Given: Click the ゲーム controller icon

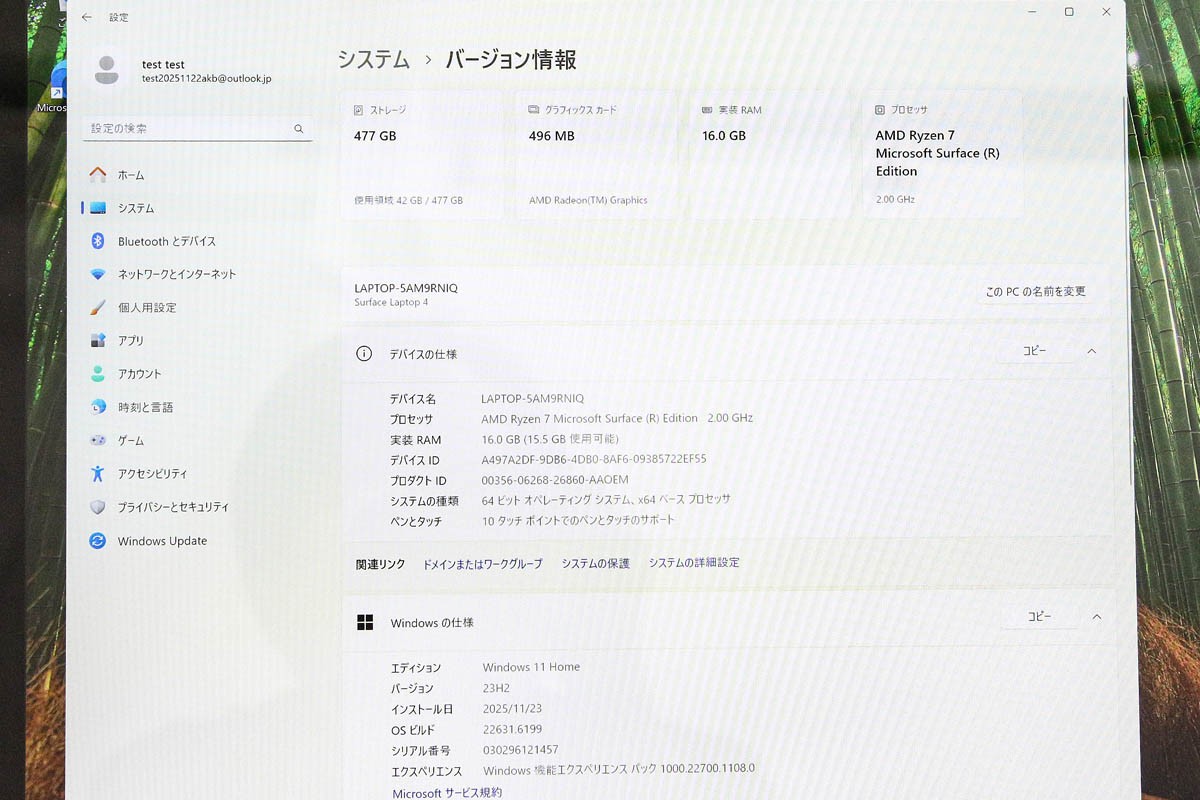Looking at the screenshot, I should [x=98, y=440].
